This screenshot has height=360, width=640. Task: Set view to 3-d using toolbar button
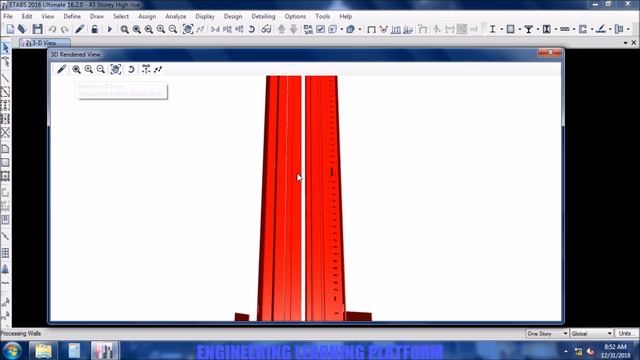pyautogui.click(x=215, y=29)
